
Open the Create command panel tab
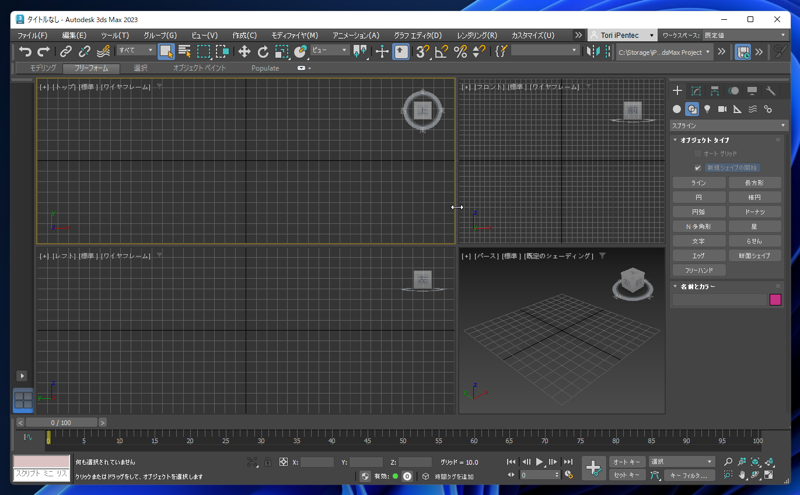pyautogui.click(x=677, y=91)
